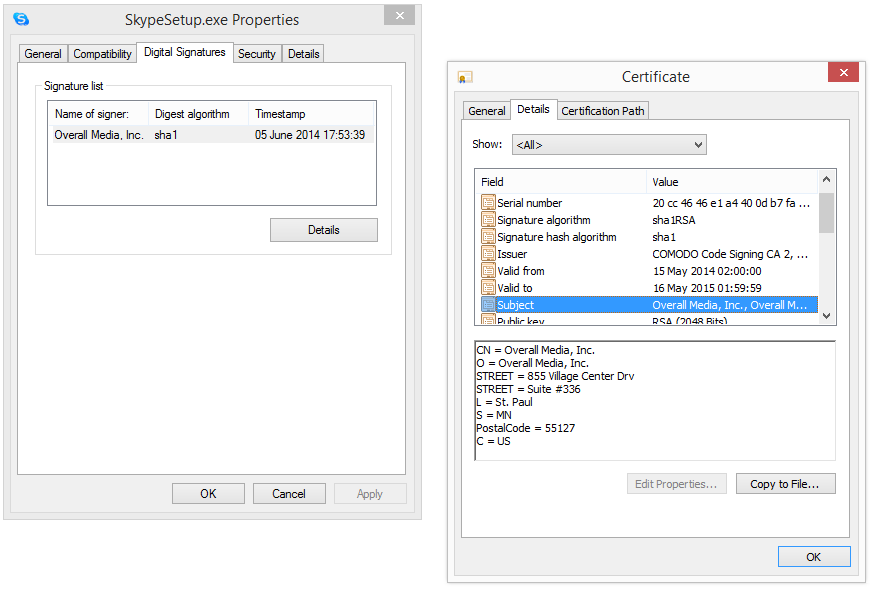
Task: Click sha1 digest in signature list
Action: [166, 135]
